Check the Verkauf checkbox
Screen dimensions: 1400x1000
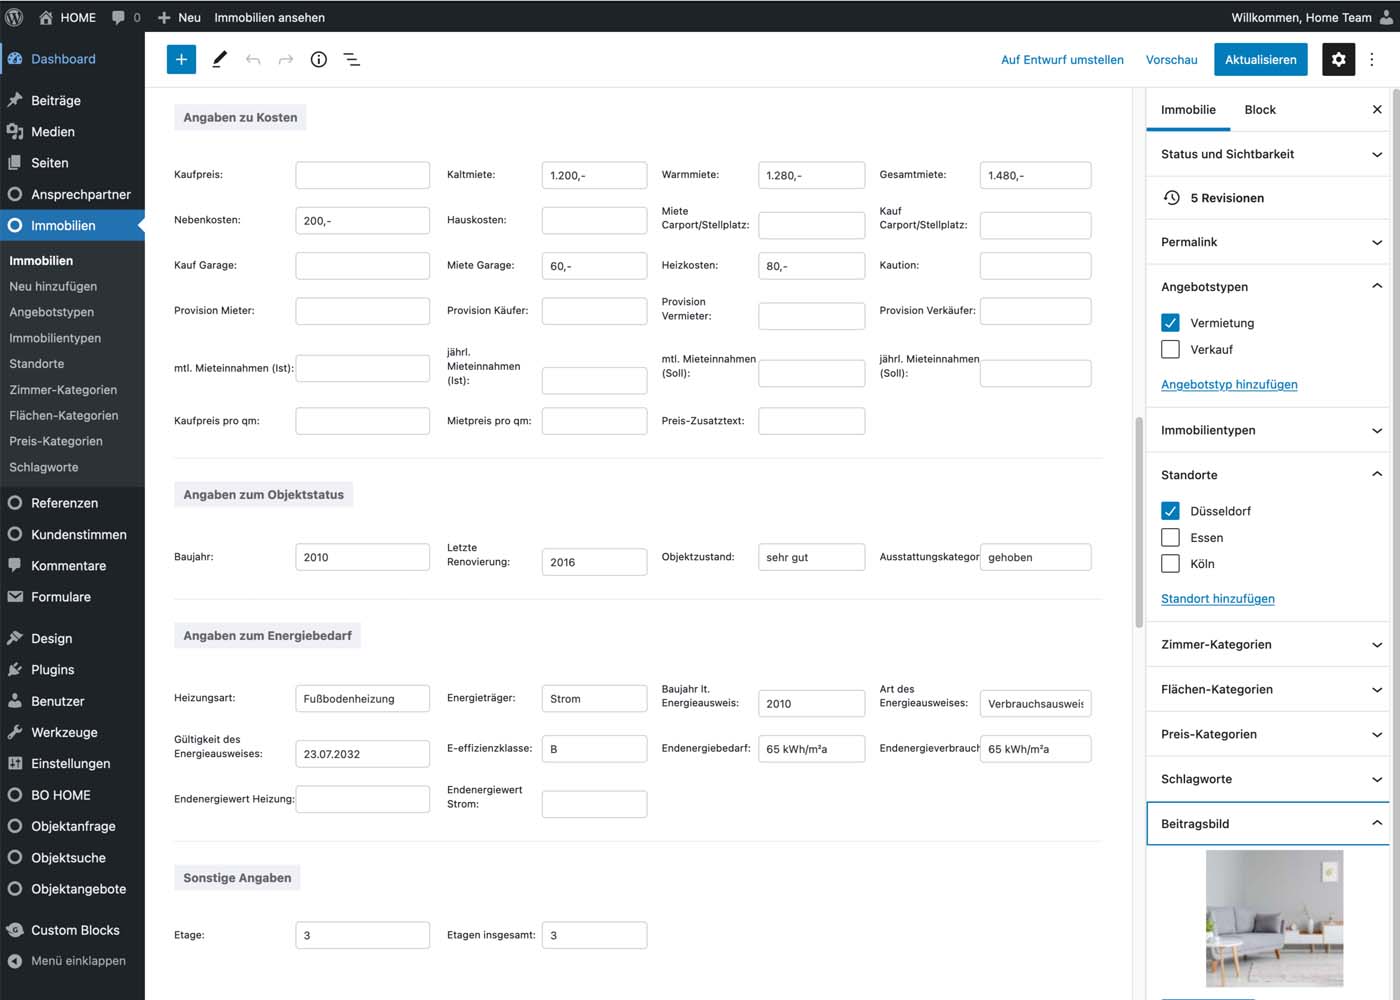pos(1170,349)
